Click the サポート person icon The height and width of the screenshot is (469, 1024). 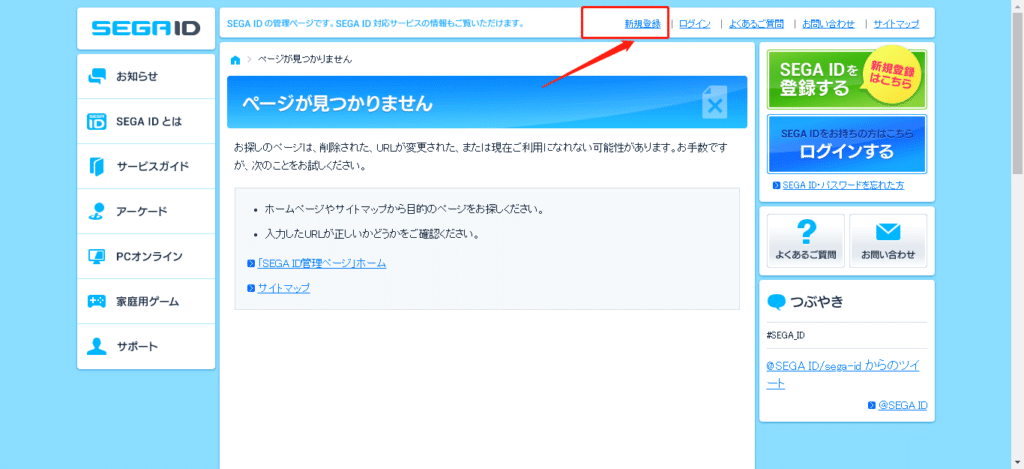point(97,346)
